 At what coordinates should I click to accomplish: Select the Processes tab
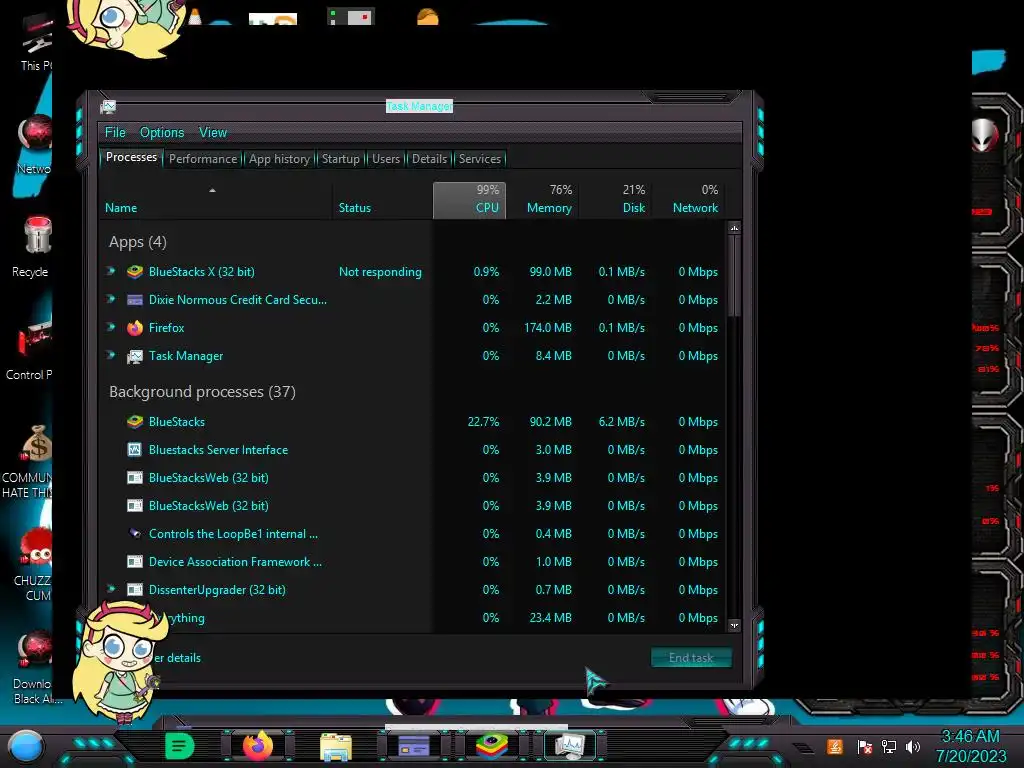tap(131, 157)
